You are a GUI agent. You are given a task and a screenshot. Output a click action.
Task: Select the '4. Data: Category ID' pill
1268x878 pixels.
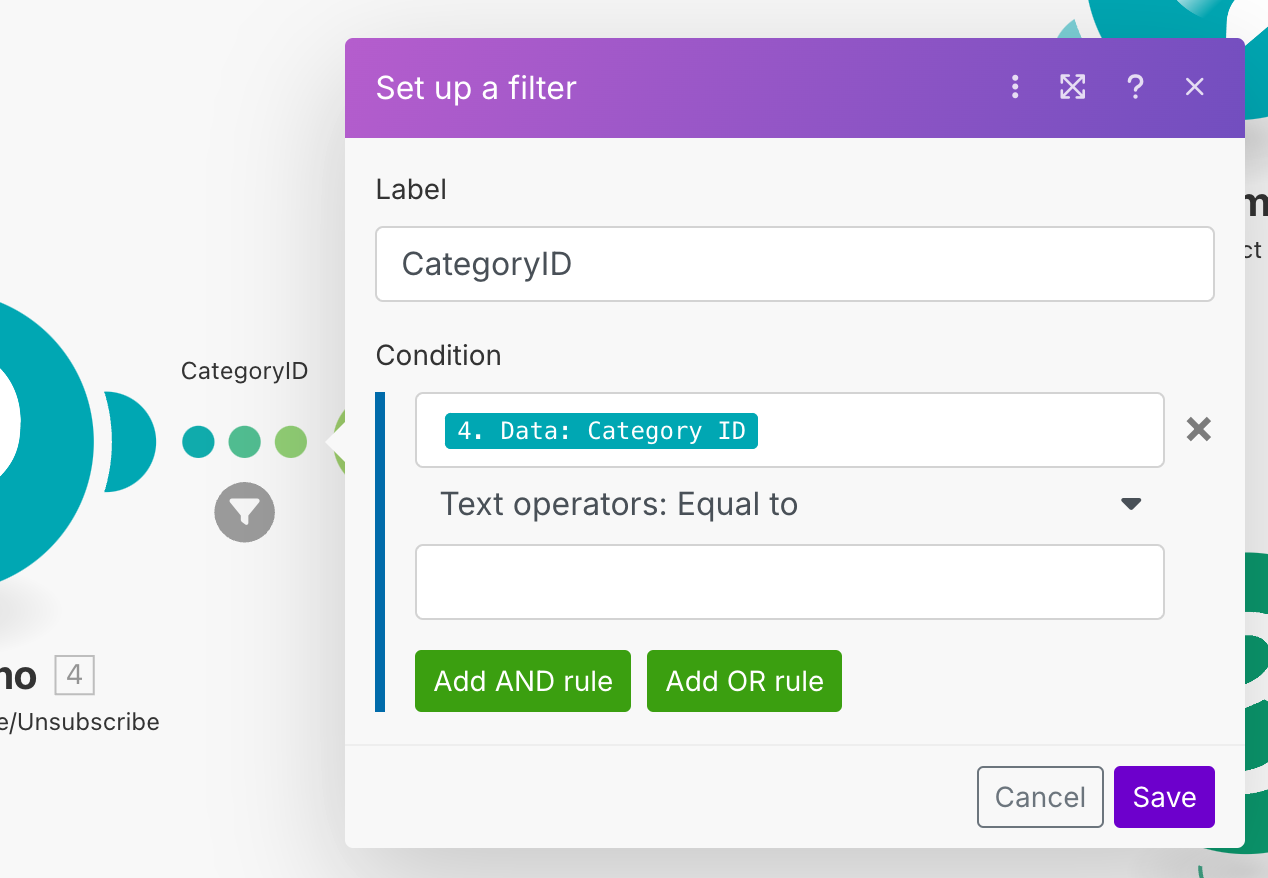point(601,430)
